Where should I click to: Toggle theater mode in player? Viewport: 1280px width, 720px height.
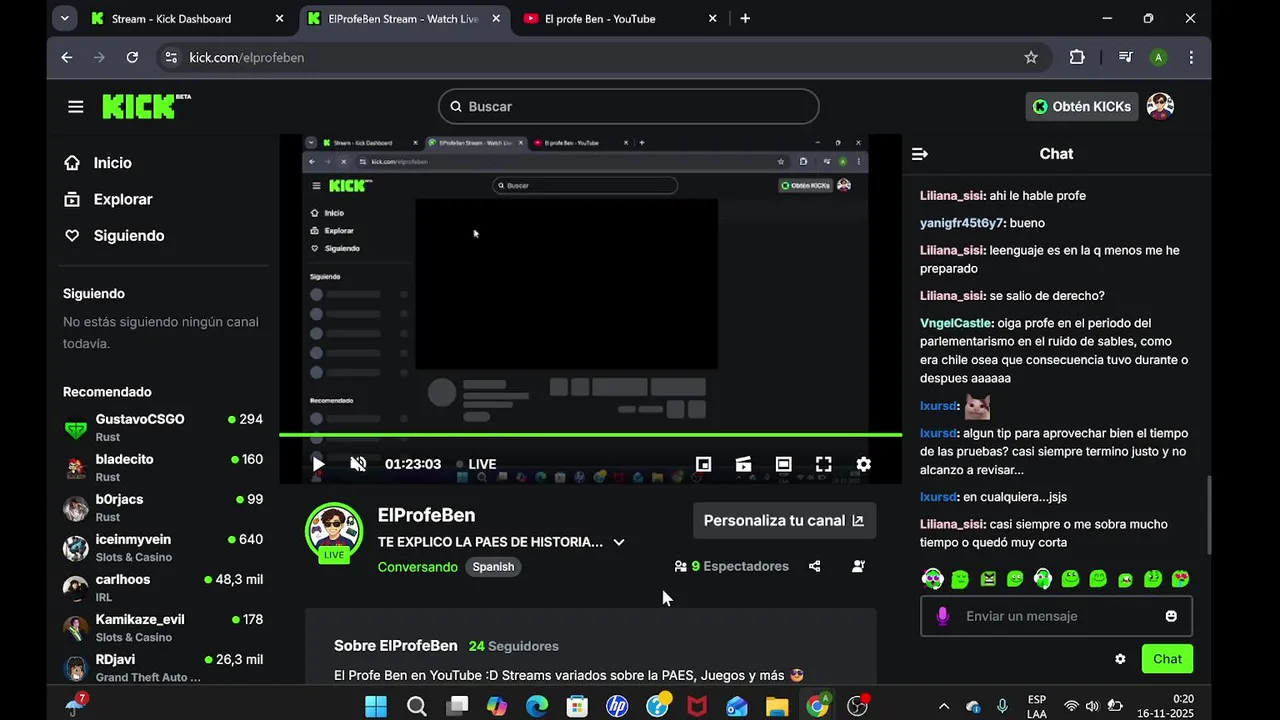coord(783,464)
